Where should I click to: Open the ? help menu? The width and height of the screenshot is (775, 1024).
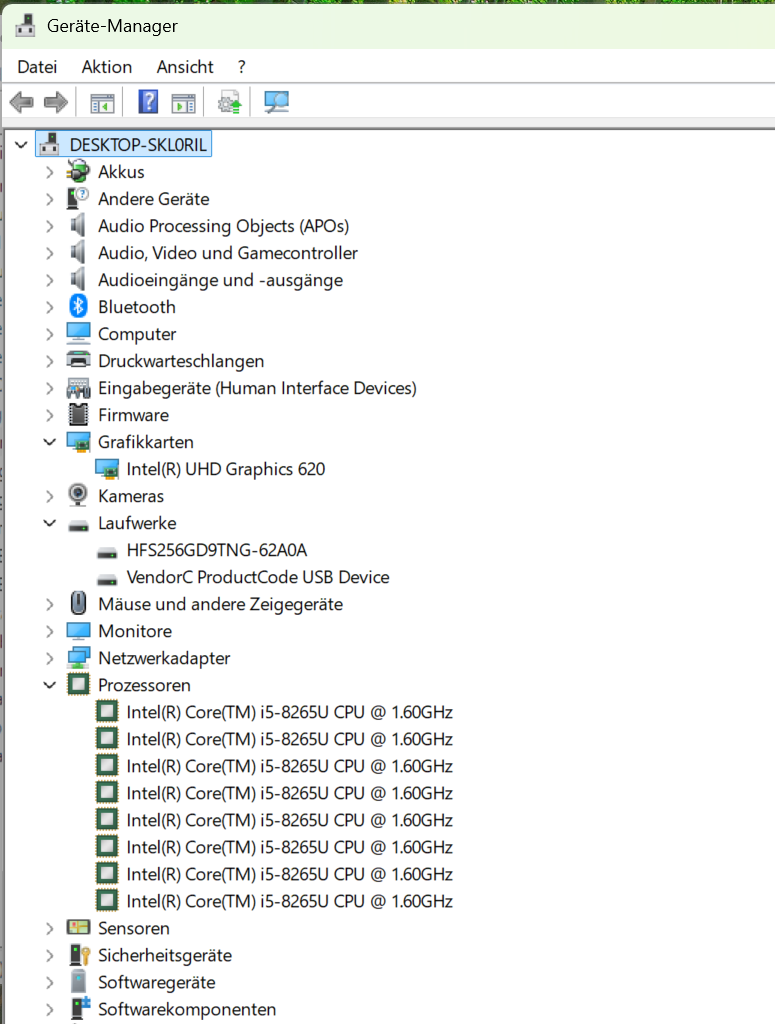coord(242,67)
